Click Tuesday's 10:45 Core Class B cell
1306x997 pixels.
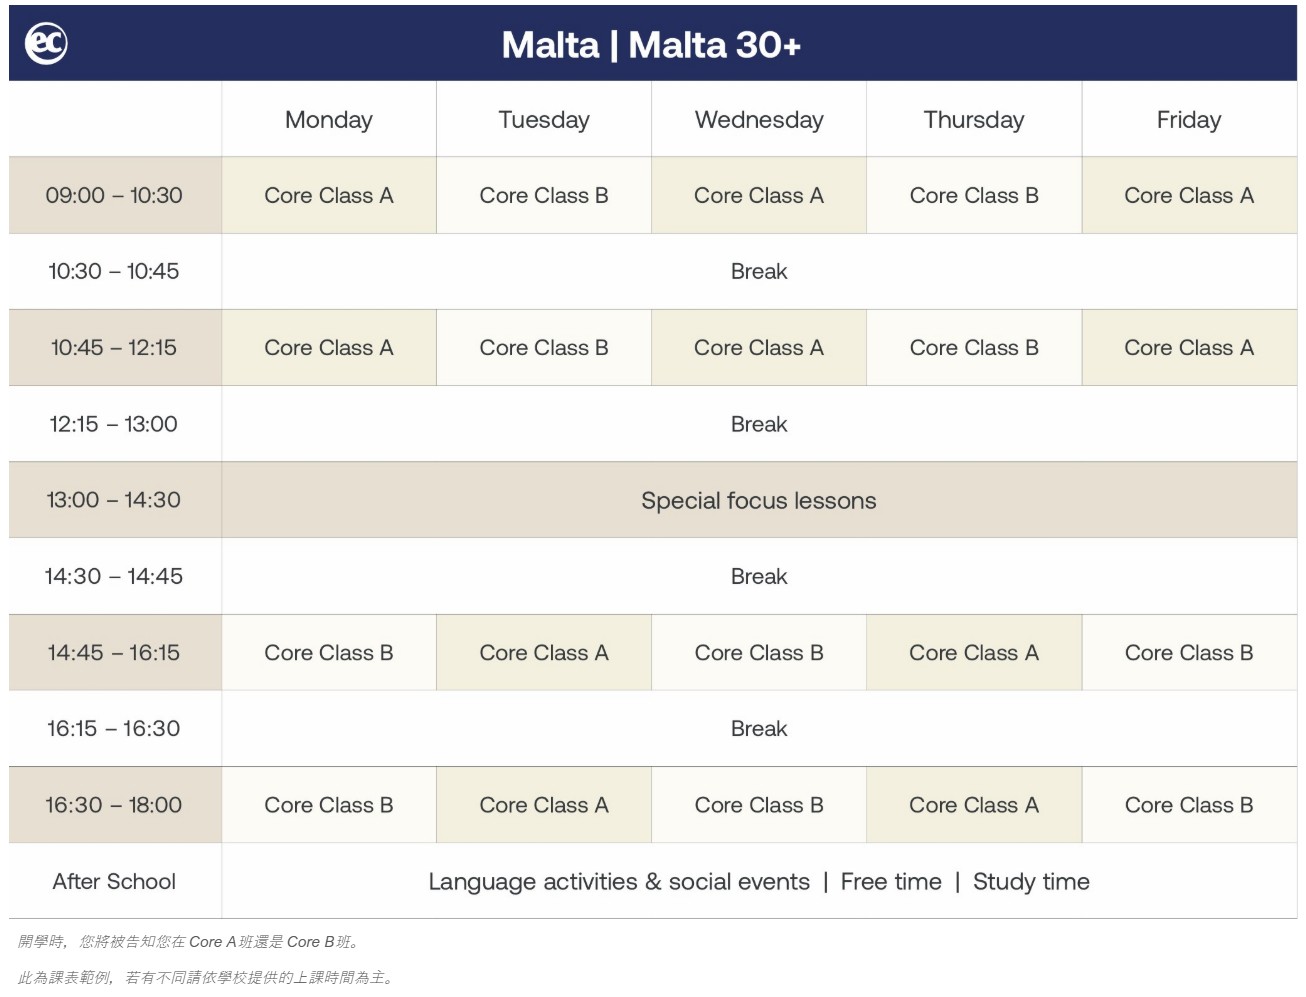pyautogui.click(x=544, y=348)
